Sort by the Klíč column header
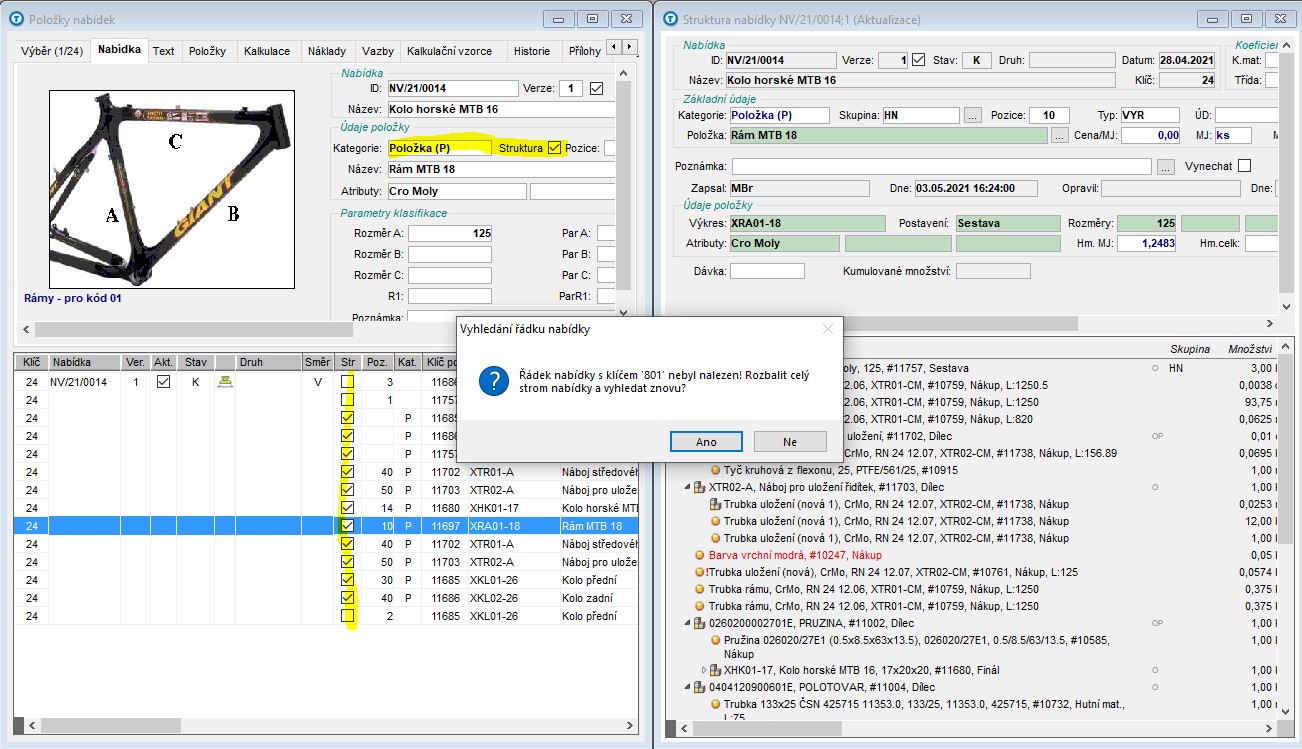 [31, 362]
